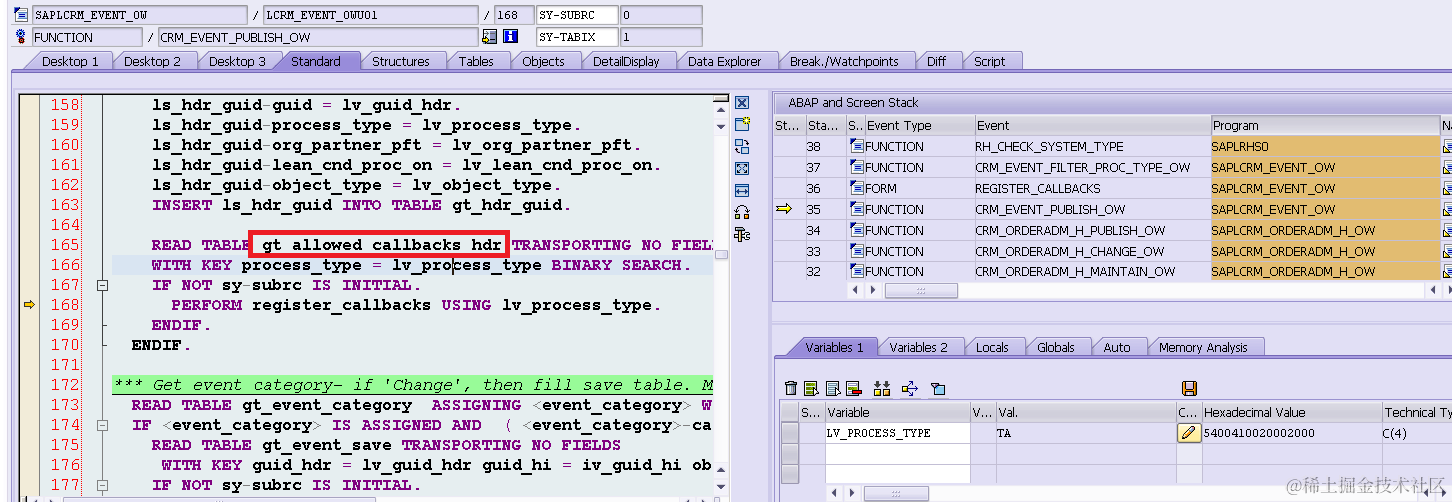The width and height of the screenshot is (1452, 502).
Task: Click the LV_PROCESS_TYPE variable name cell
Action: coord(897,433)
